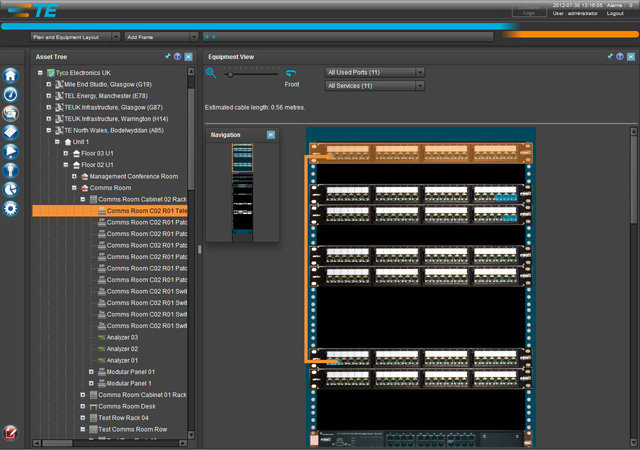Open the Home icon in left sidebar
Image resolution: width=640 pixels, height=450 pixels.
(x=11, y=76)
